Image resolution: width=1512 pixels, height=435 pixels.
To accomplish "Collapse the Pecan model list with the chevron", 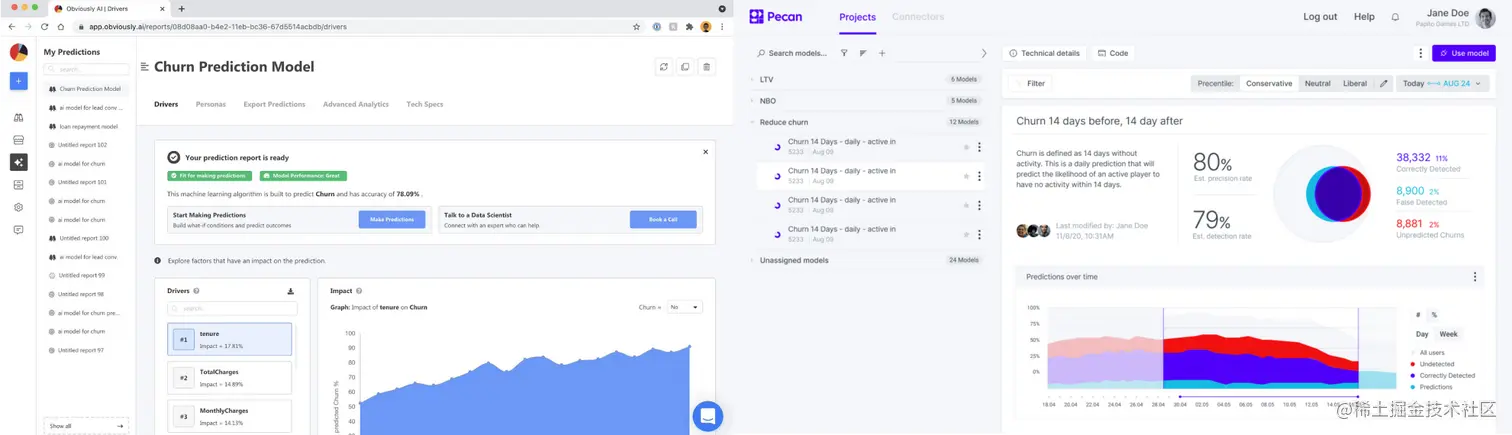I will pyautogui.click(x=984, y=53).
